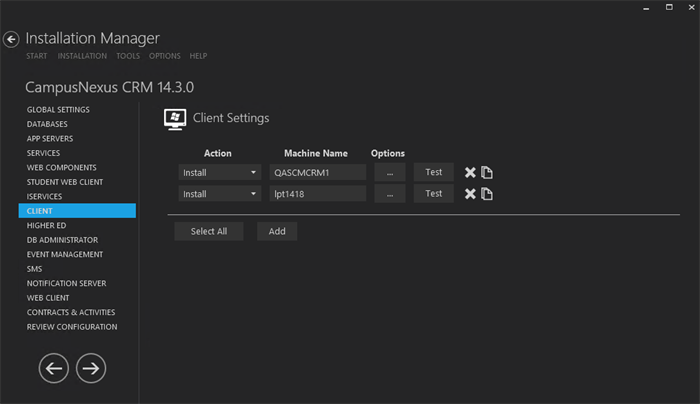700x404 pixels.
Task: Select STUDENT WEB CLIENT in sidebar
Action: click(x=65, y=182)
